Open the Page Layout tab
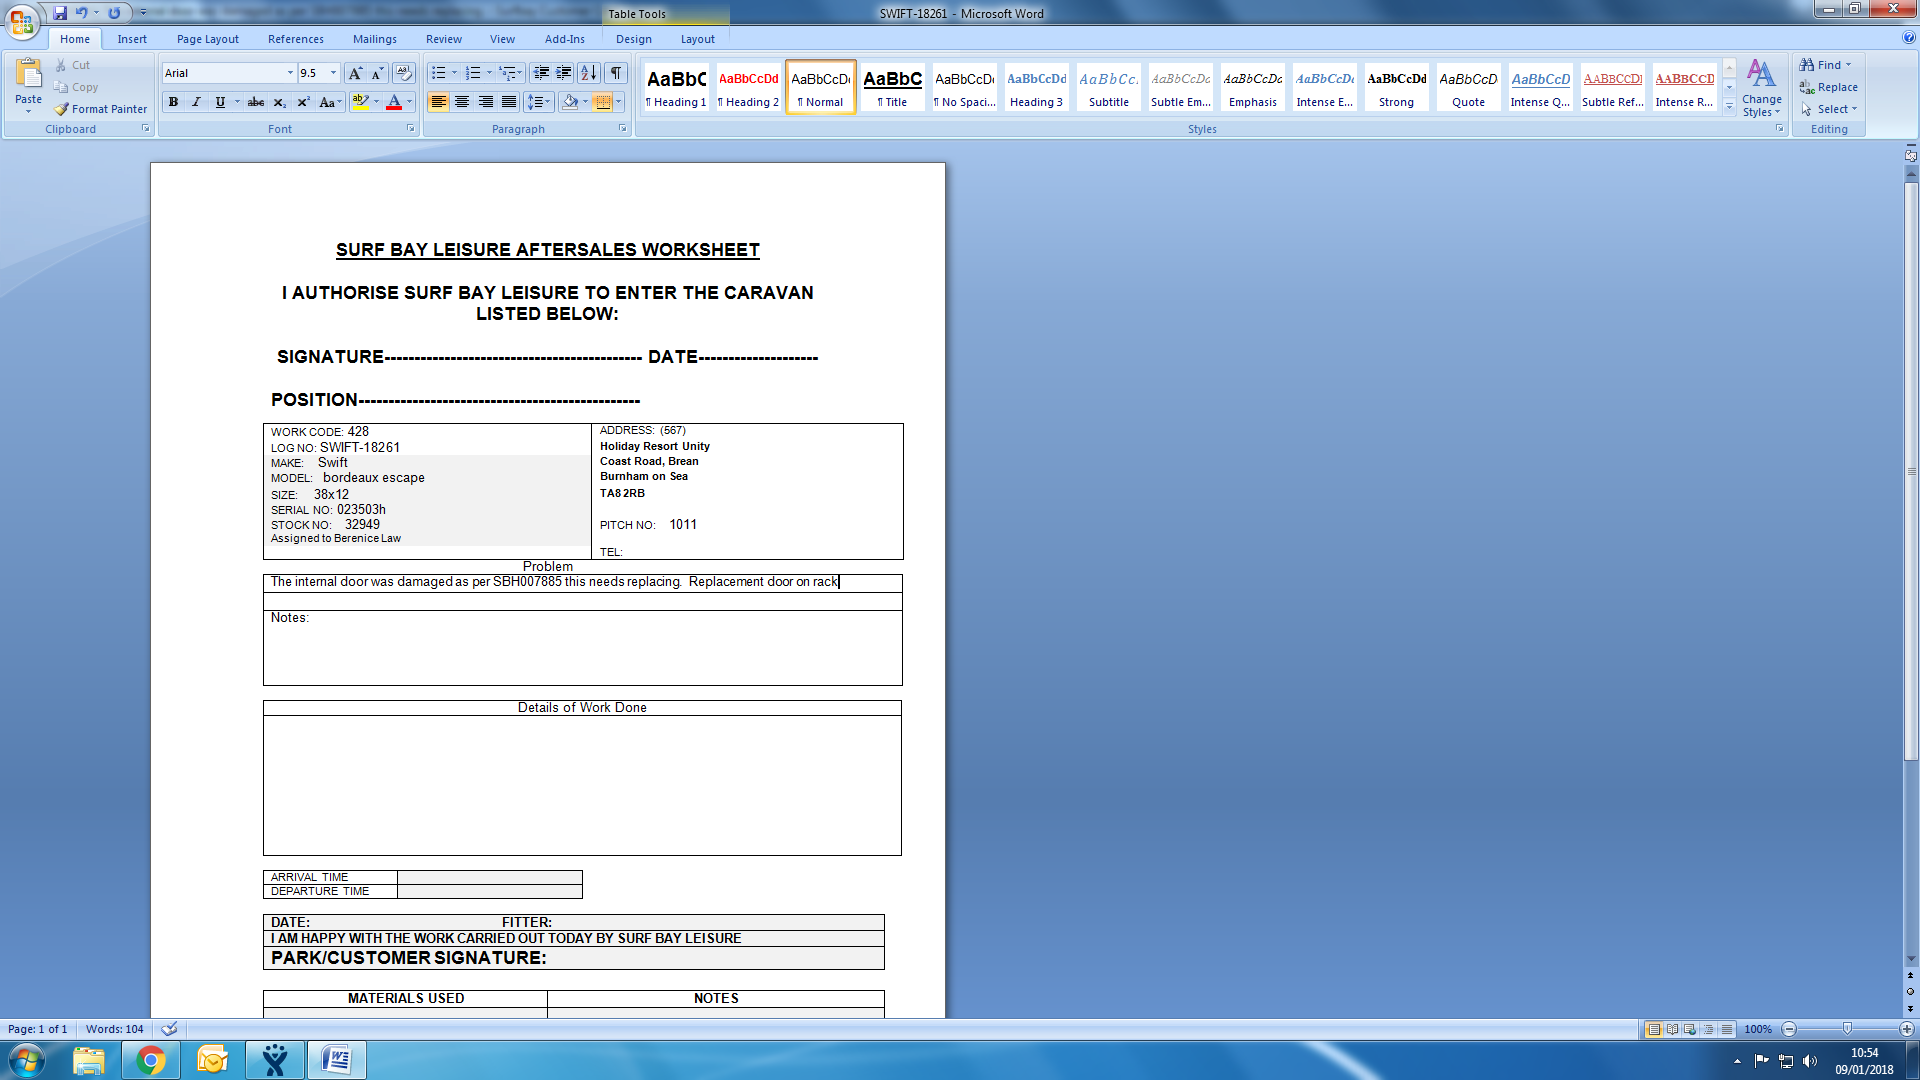Screen dimensions: 1920x1080 207,39
